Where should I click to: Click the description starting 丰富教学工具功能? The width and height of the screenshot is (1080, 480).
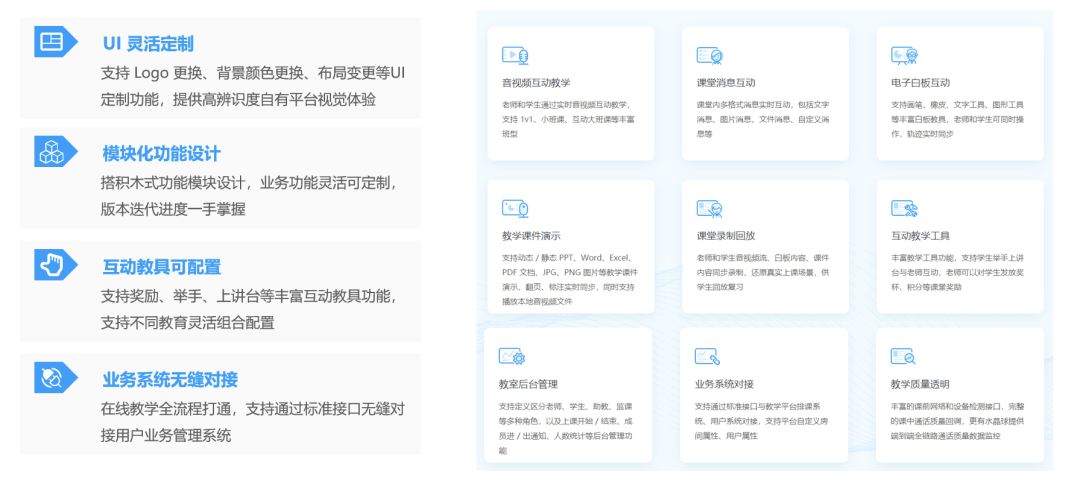coord(957,272)
